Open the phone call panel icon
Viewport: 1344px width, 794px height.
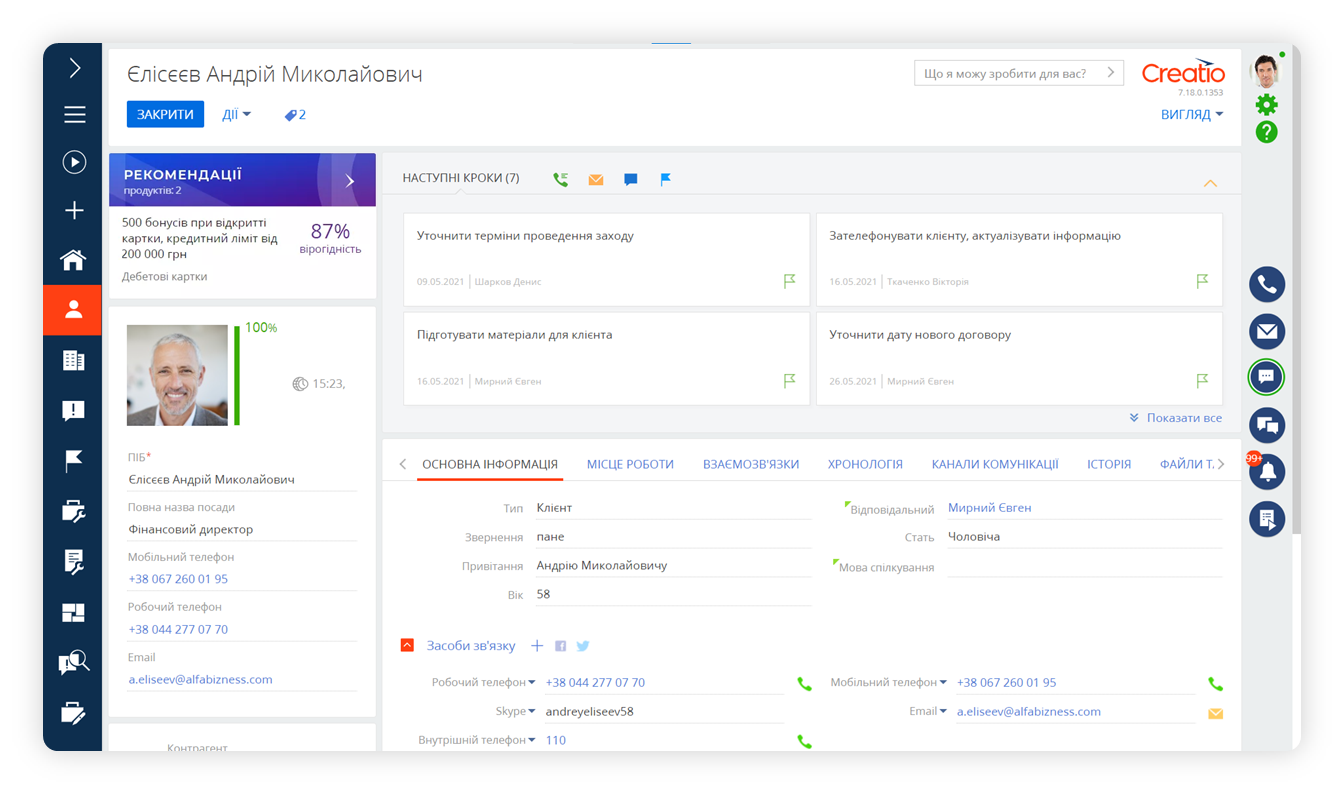(1266, 284)
